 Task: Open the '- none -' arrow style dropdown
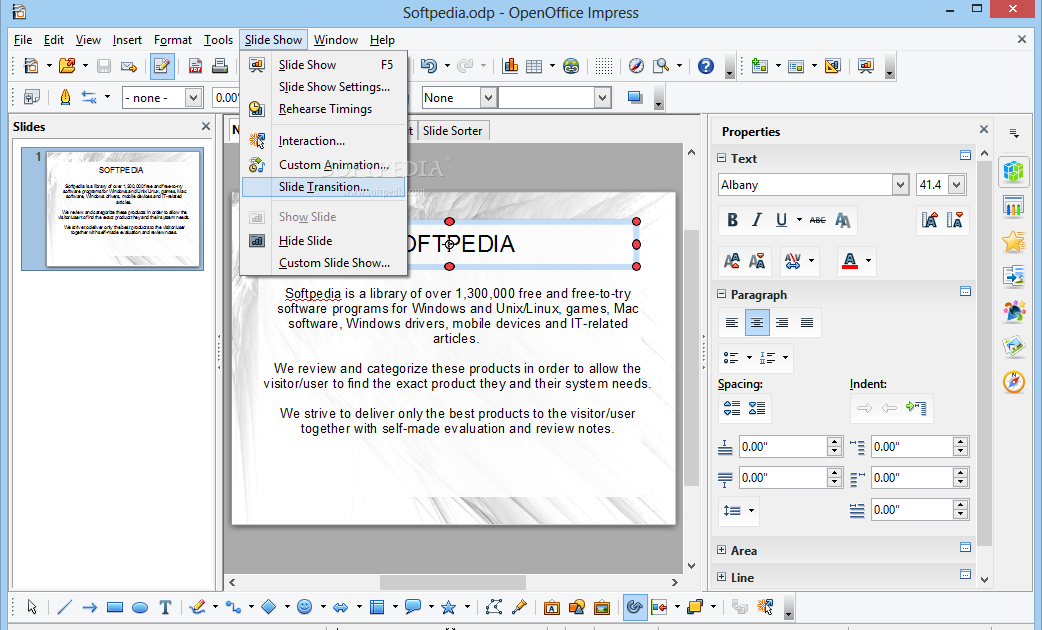[193, 98]
